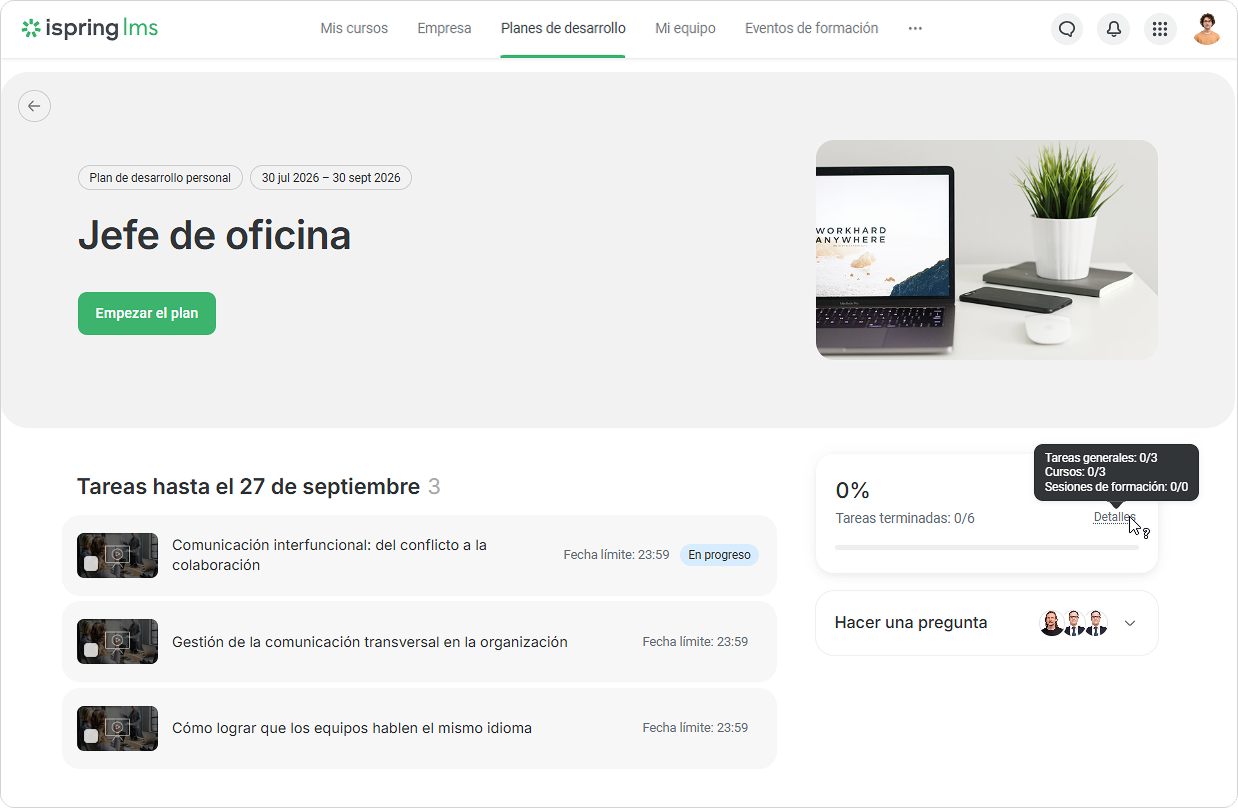Click the Empezar el plan button

tap(147, 313)
